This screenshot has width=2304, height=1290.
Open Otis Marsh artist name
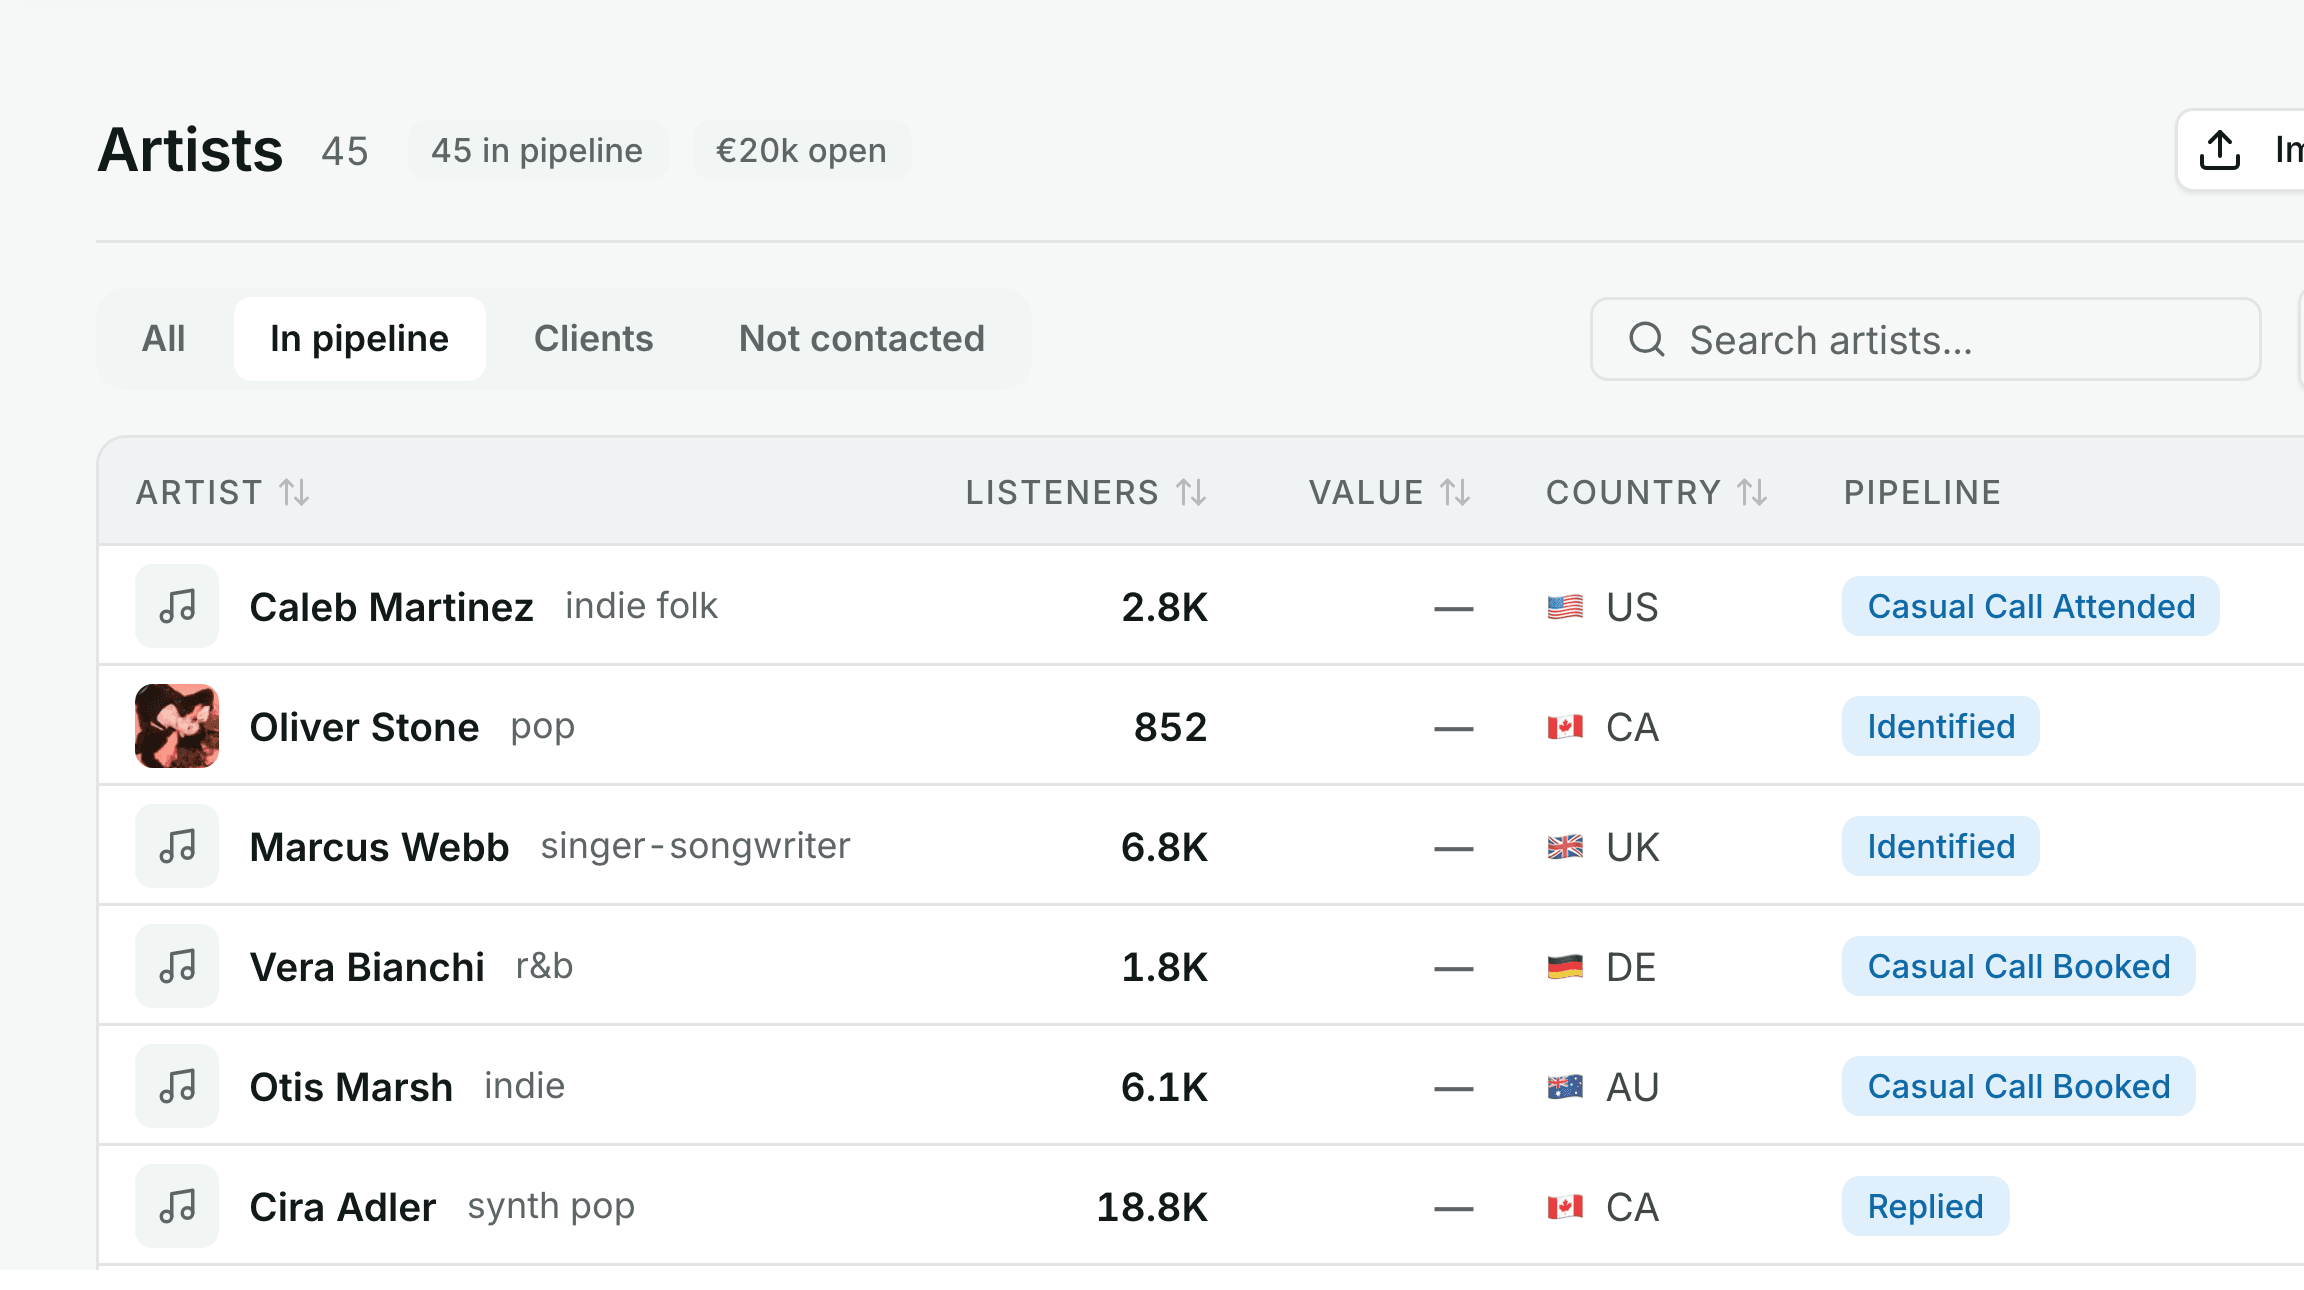[x=351, y=1087]
